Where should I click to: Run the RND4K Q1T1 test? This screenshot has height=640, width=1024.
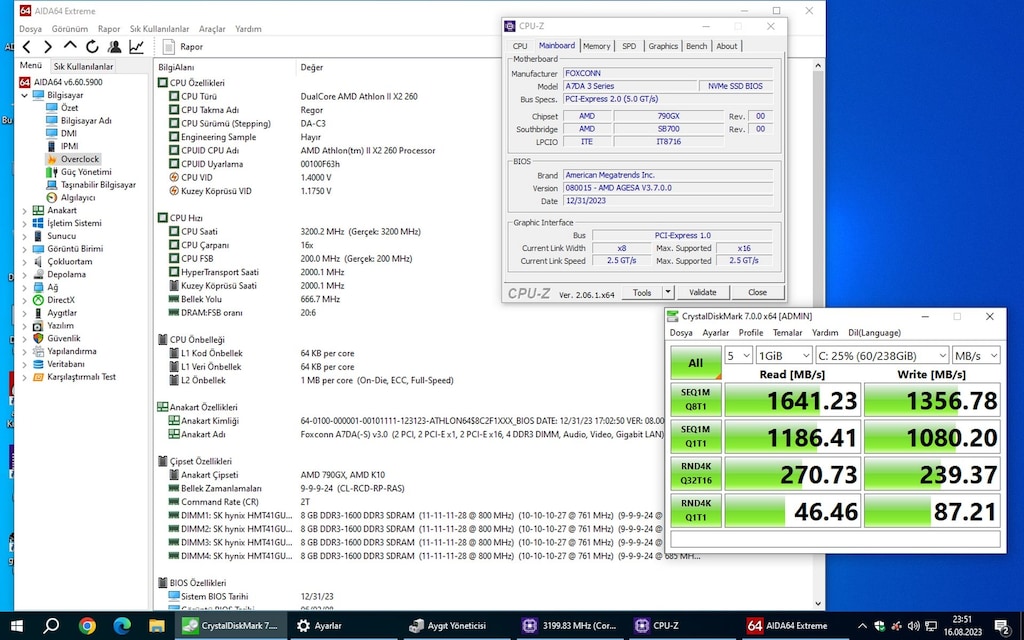click(696, 510)
